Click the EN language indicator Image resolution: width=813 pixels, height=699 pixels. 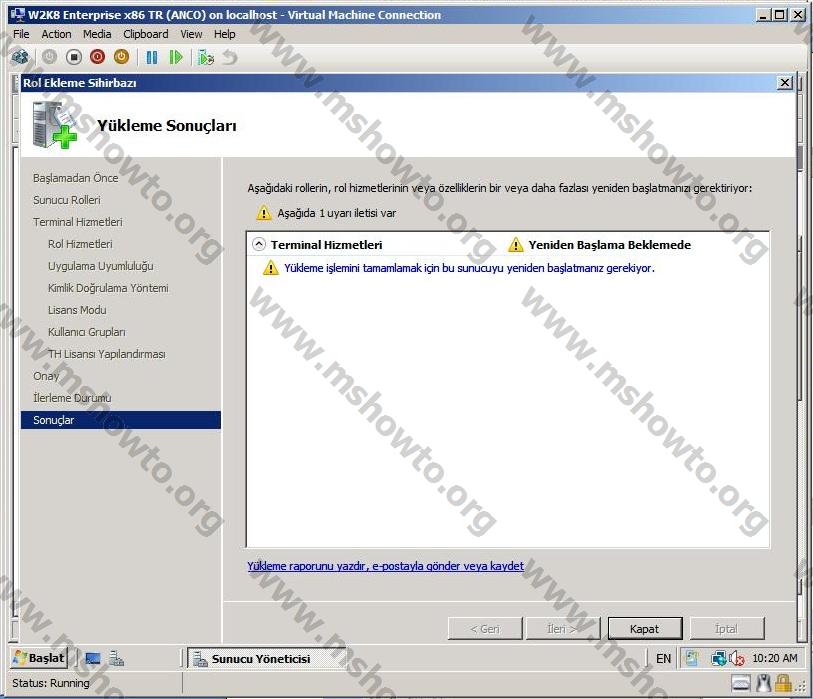664,658
